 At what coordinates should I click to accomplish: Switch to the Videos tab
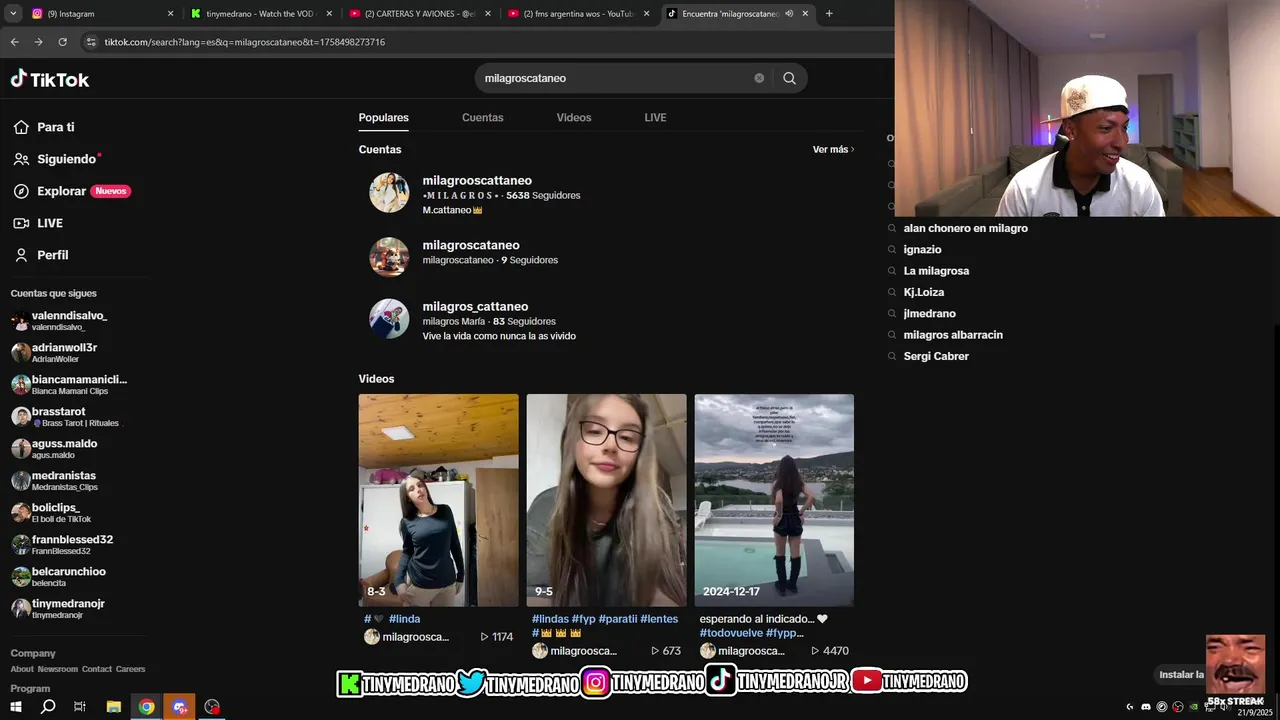[574, 117]
